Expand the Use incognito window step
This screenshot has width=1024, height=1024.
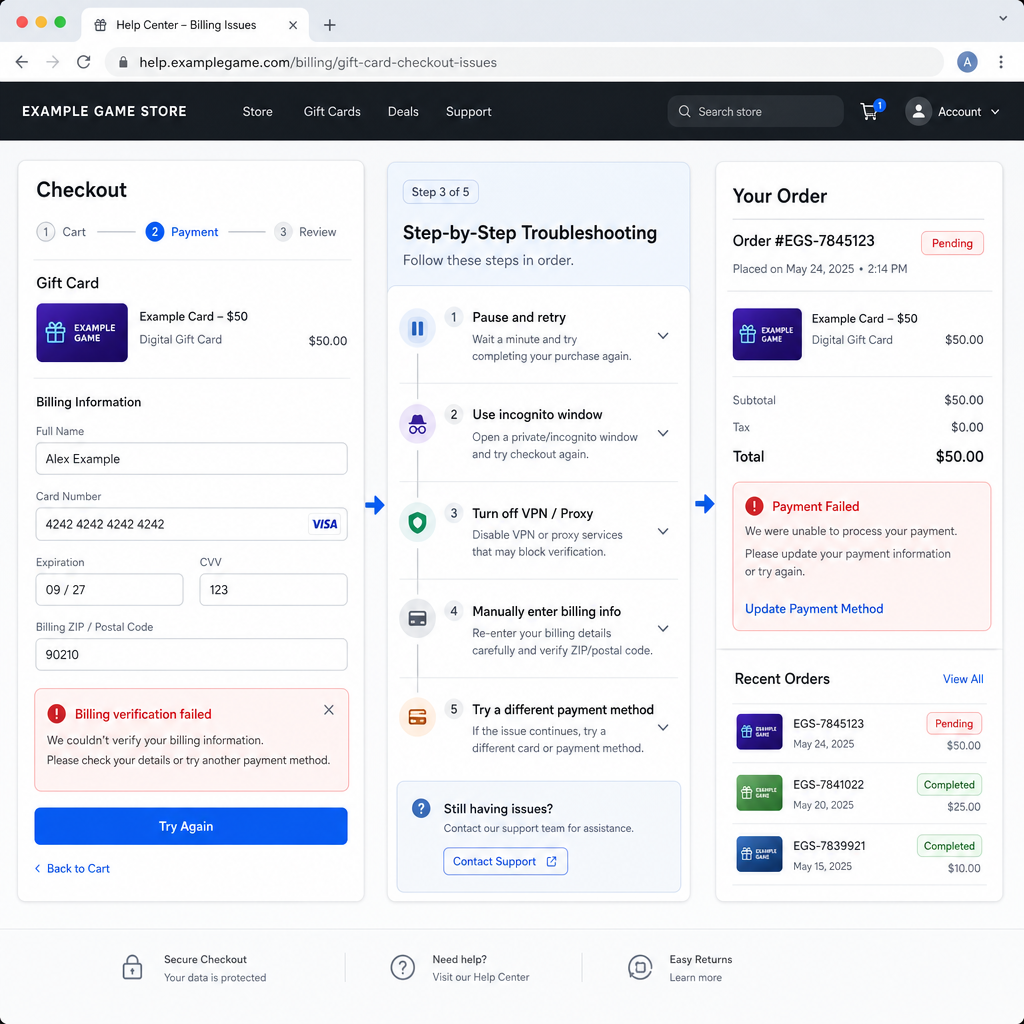point(663,433)
